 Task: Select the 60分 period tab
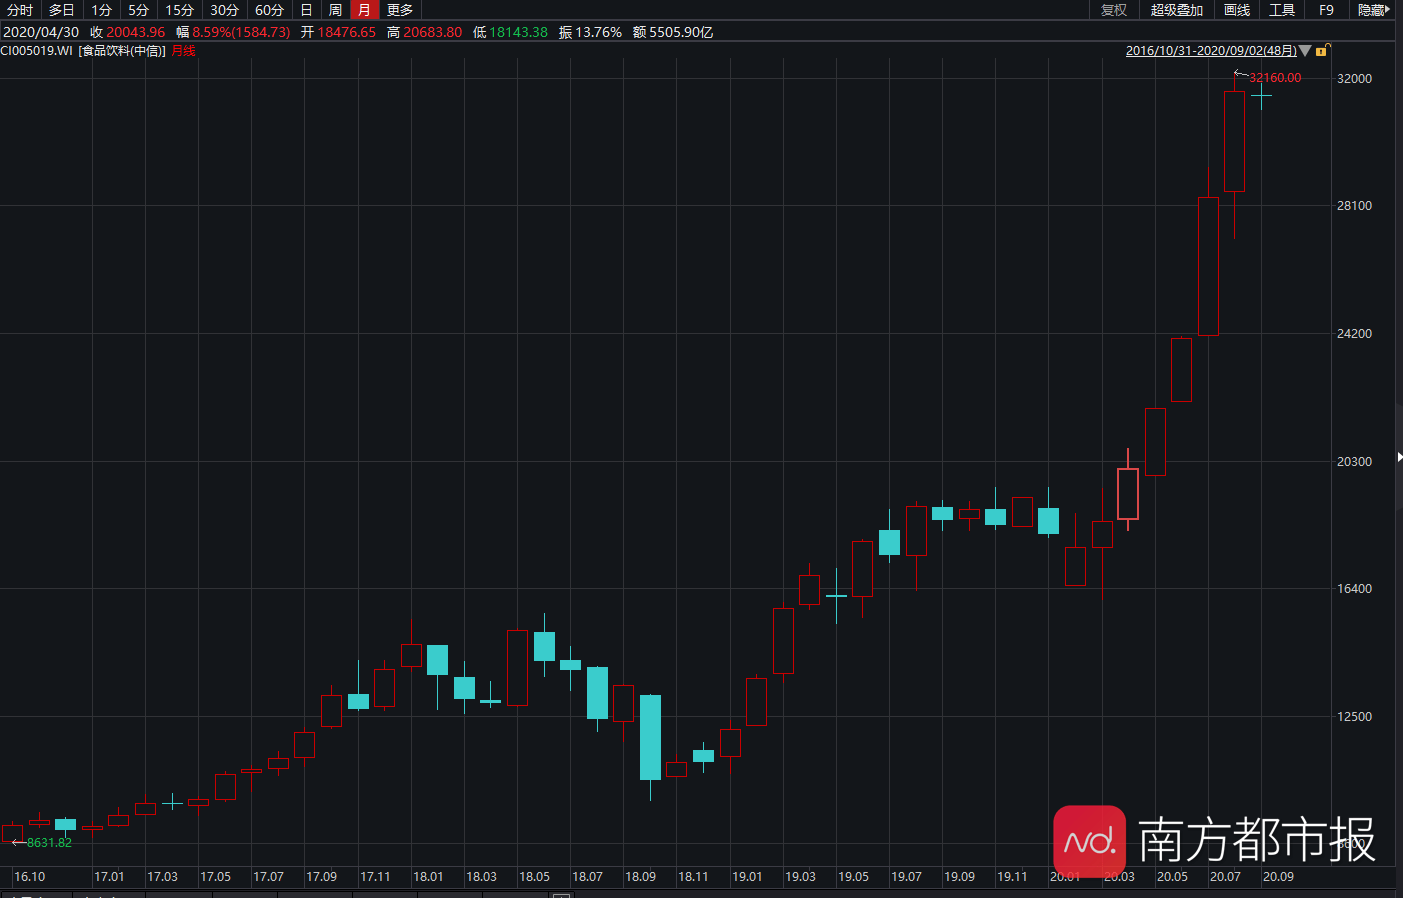pos(270,10)
